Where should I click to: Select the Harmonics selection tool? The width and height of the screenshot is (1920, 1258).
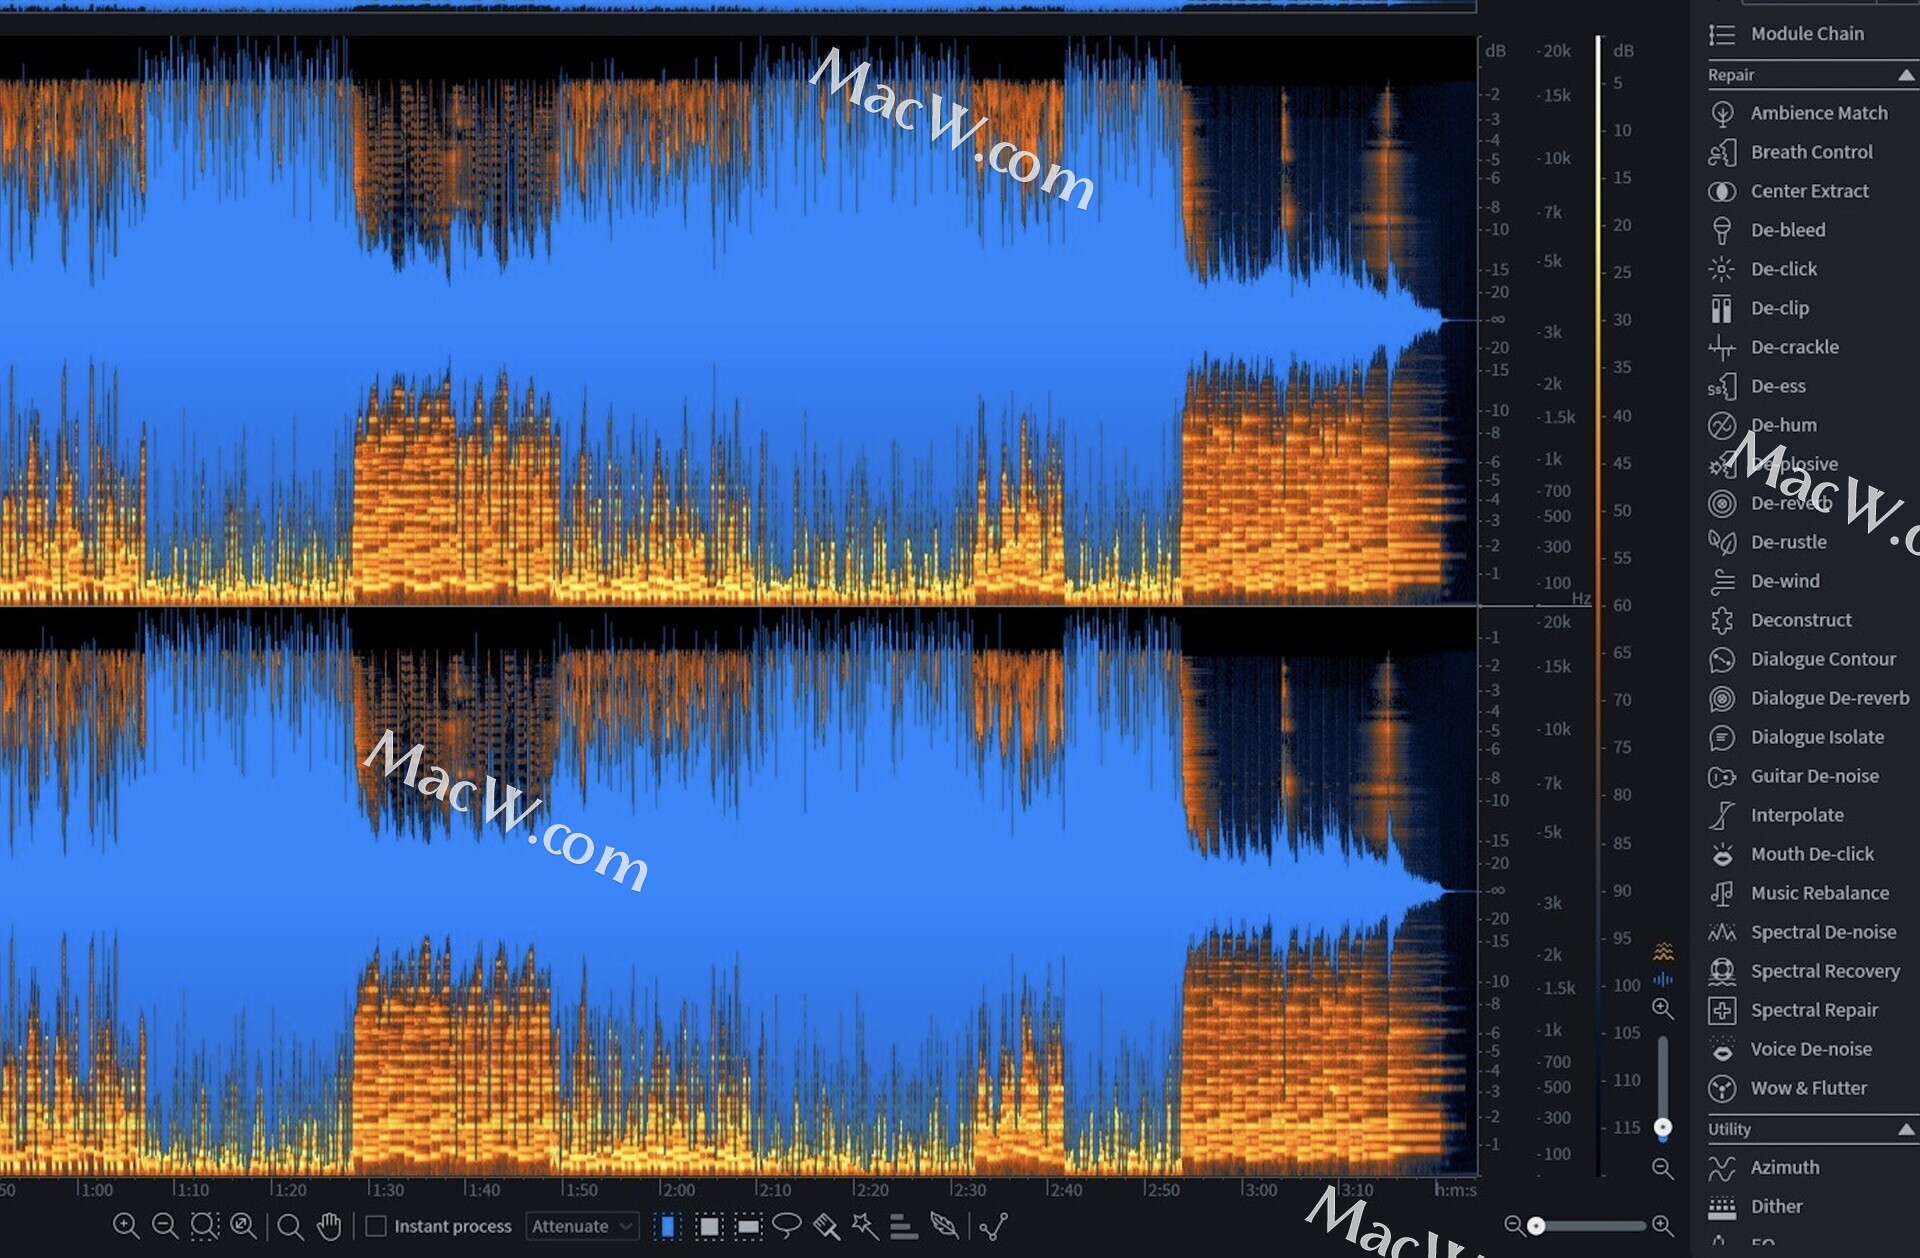[x=904, y=1226]
